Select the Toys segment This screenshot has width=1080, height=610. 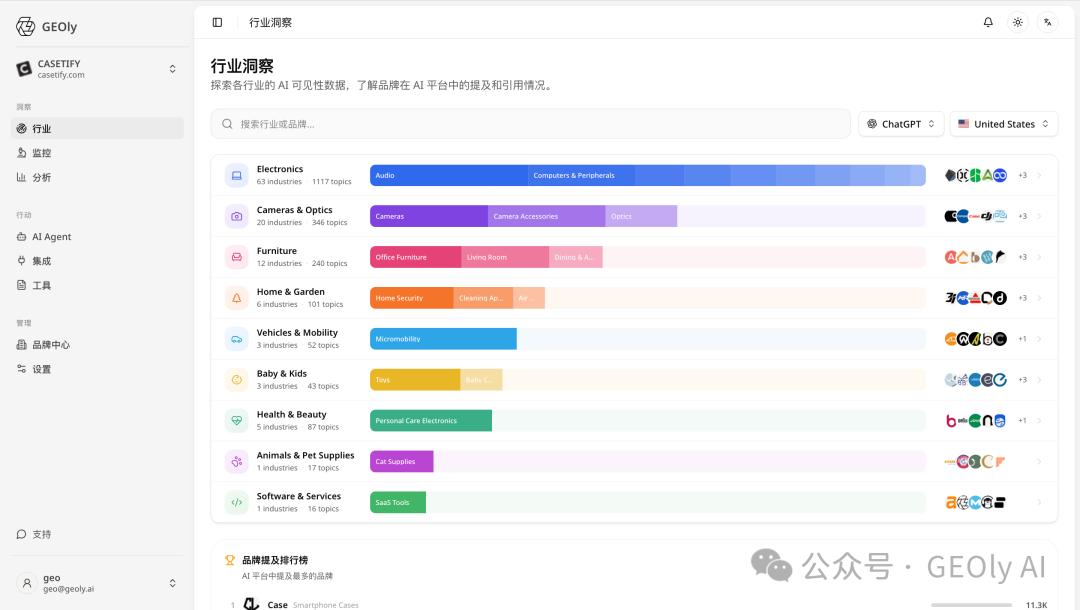click(415, 380)
